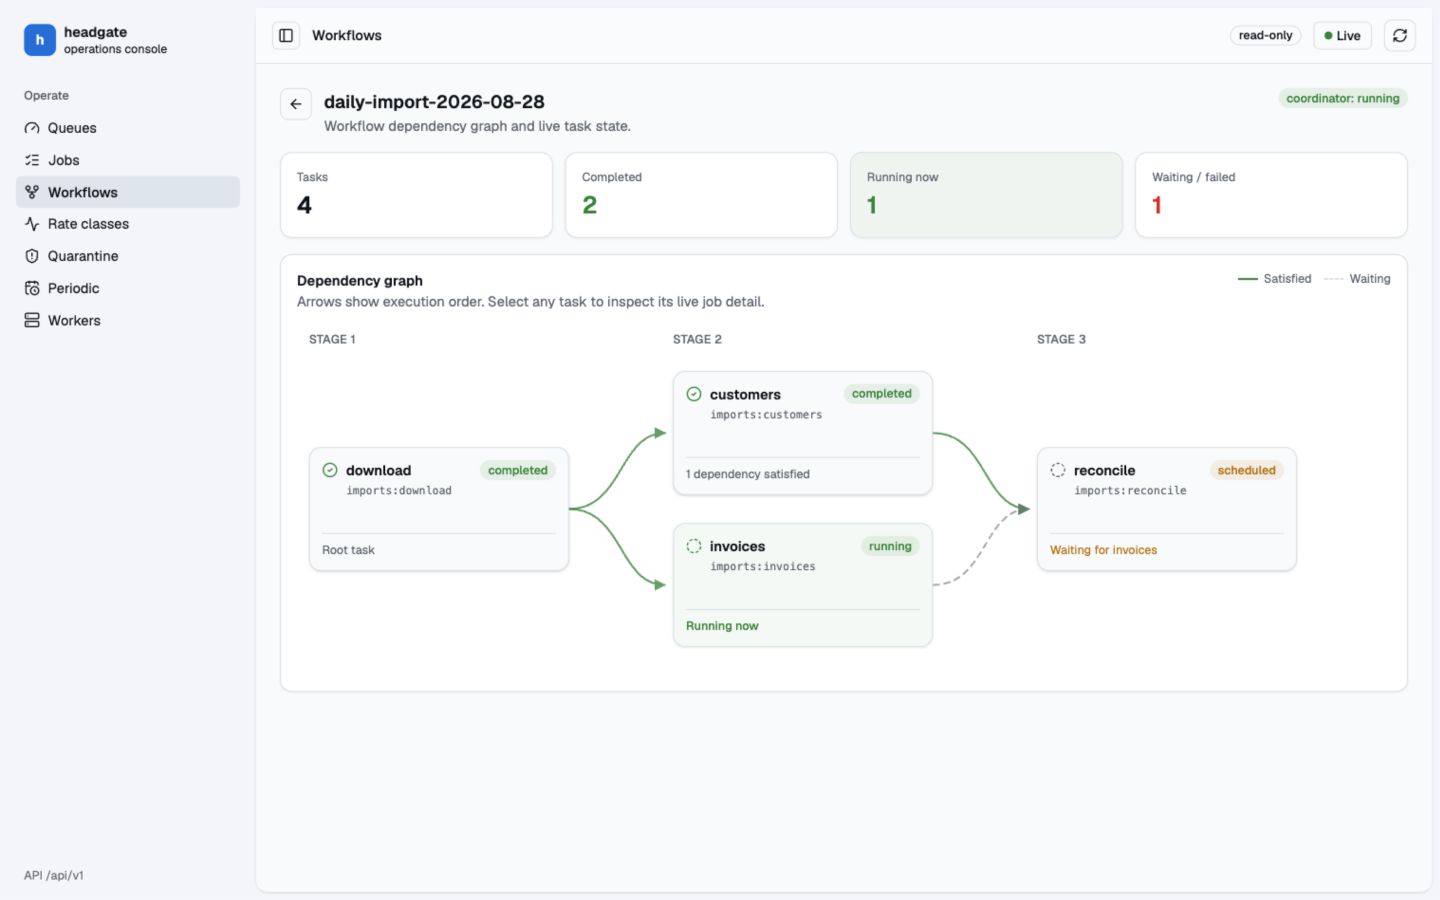Open the Queues page
This screenshot has width=1440, height=900.
pyautogui.click(x=128, y=128)
